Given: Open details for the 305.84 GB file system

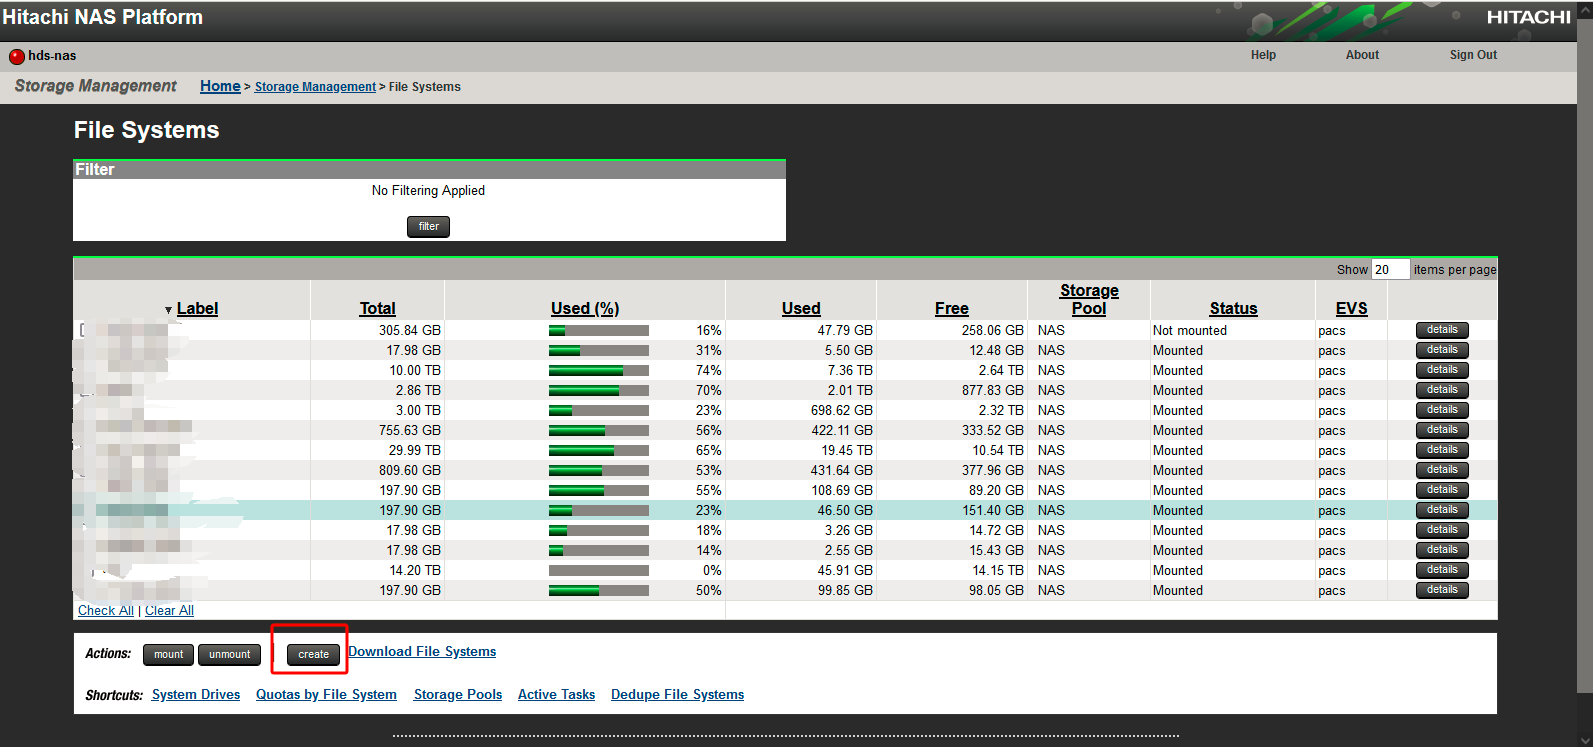Looking at the screenshot, I should point(1442,330).
